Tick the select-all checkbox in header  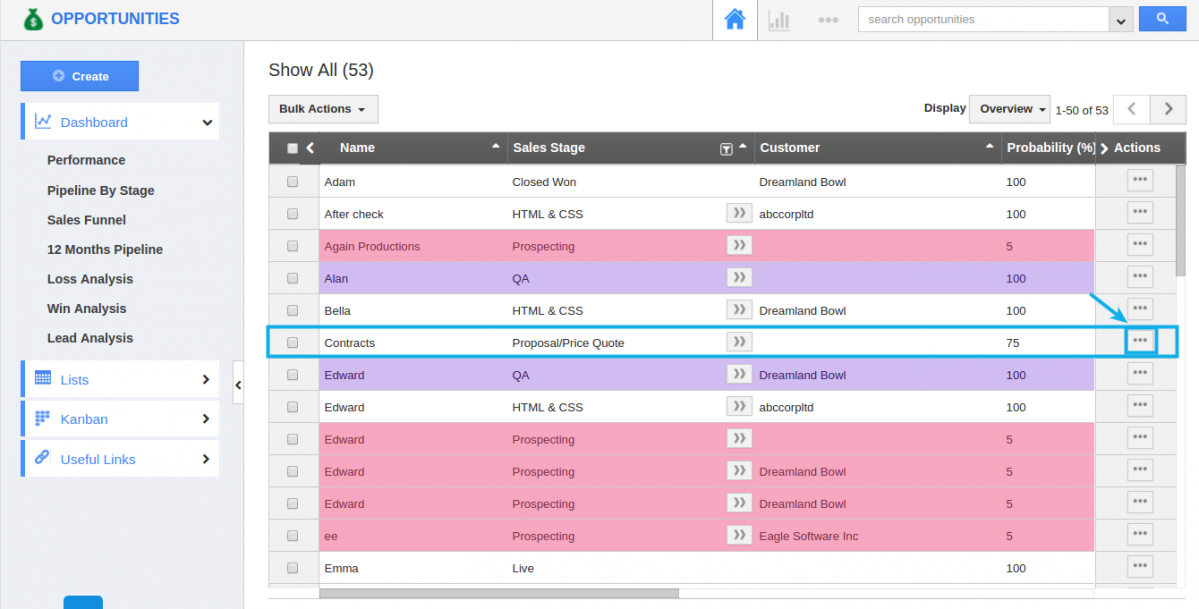coord(293,148)
